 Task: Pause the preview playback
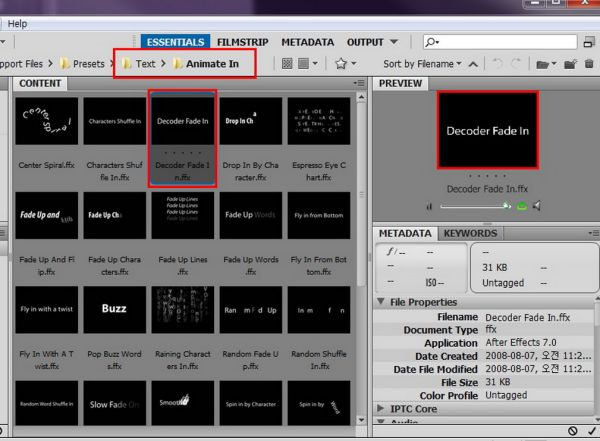[429, 207]
